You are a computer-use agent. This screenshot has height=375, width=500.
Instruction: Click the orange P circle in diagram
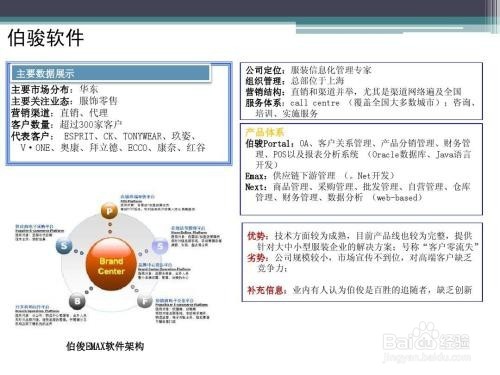(109, 211)
